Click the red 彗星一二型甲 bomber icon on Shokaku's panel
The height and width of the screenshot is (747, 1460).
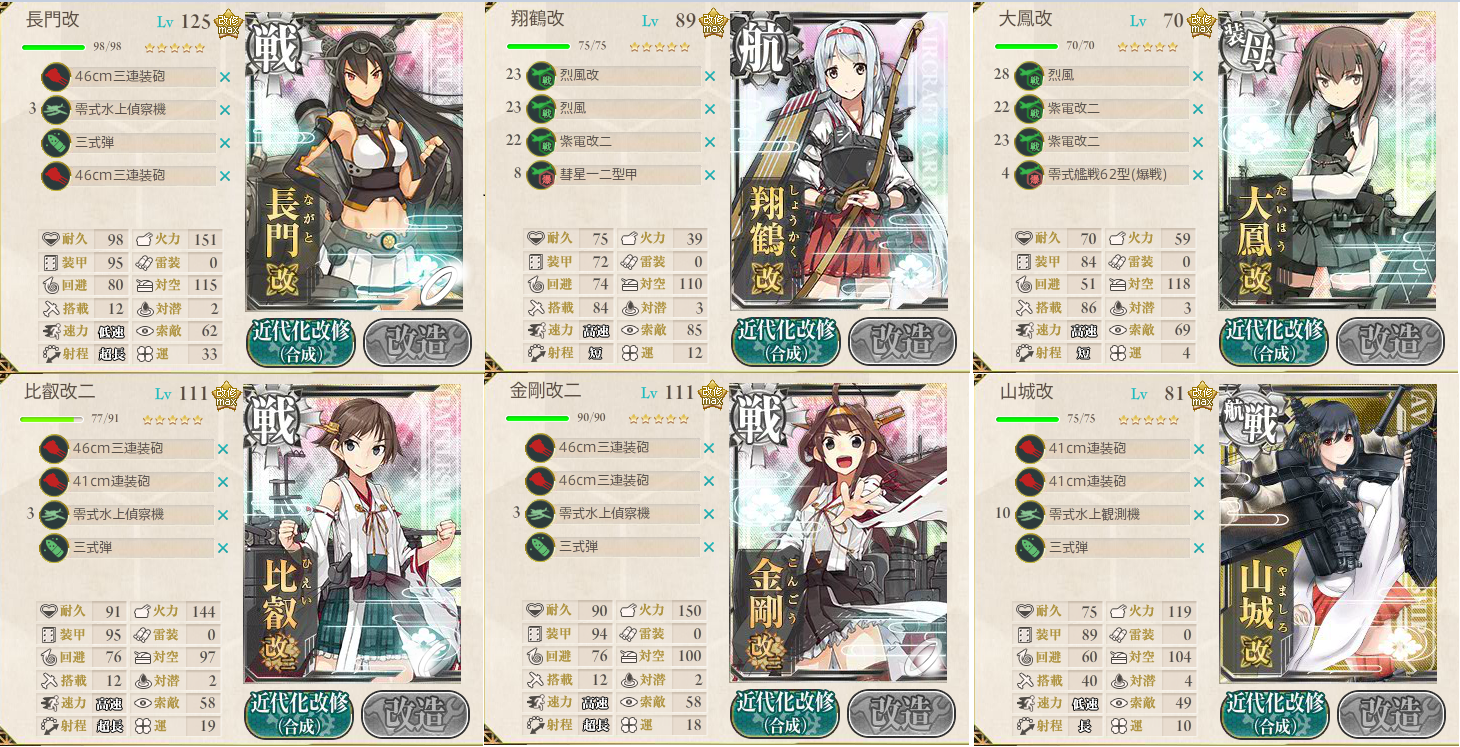[541, 175]
